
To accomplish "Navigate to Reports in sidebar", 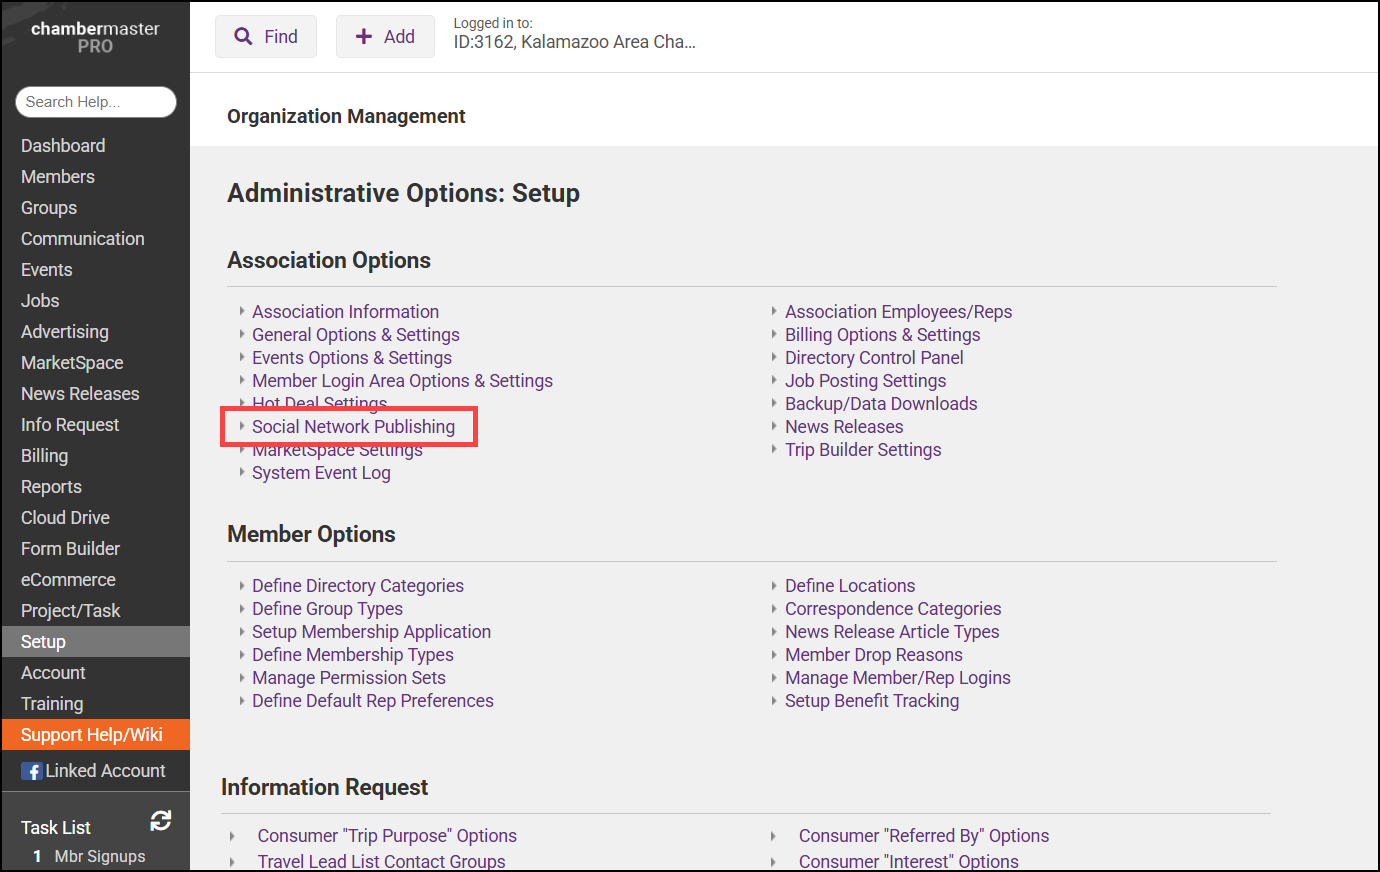I will coord(51,487).
